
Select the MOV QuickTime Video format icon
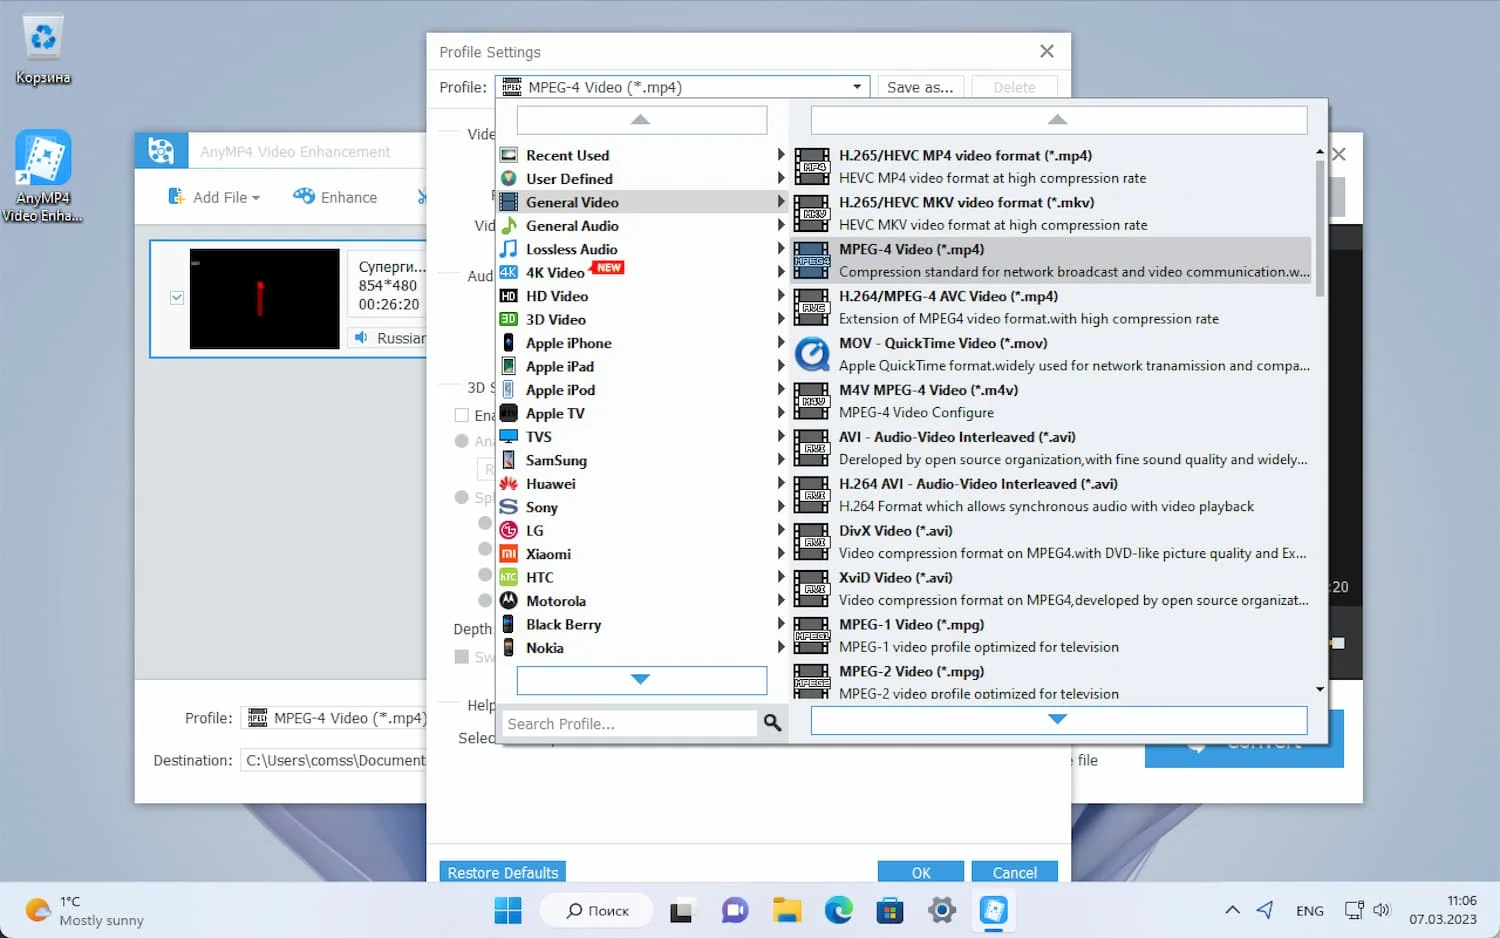tap(812, 354)
